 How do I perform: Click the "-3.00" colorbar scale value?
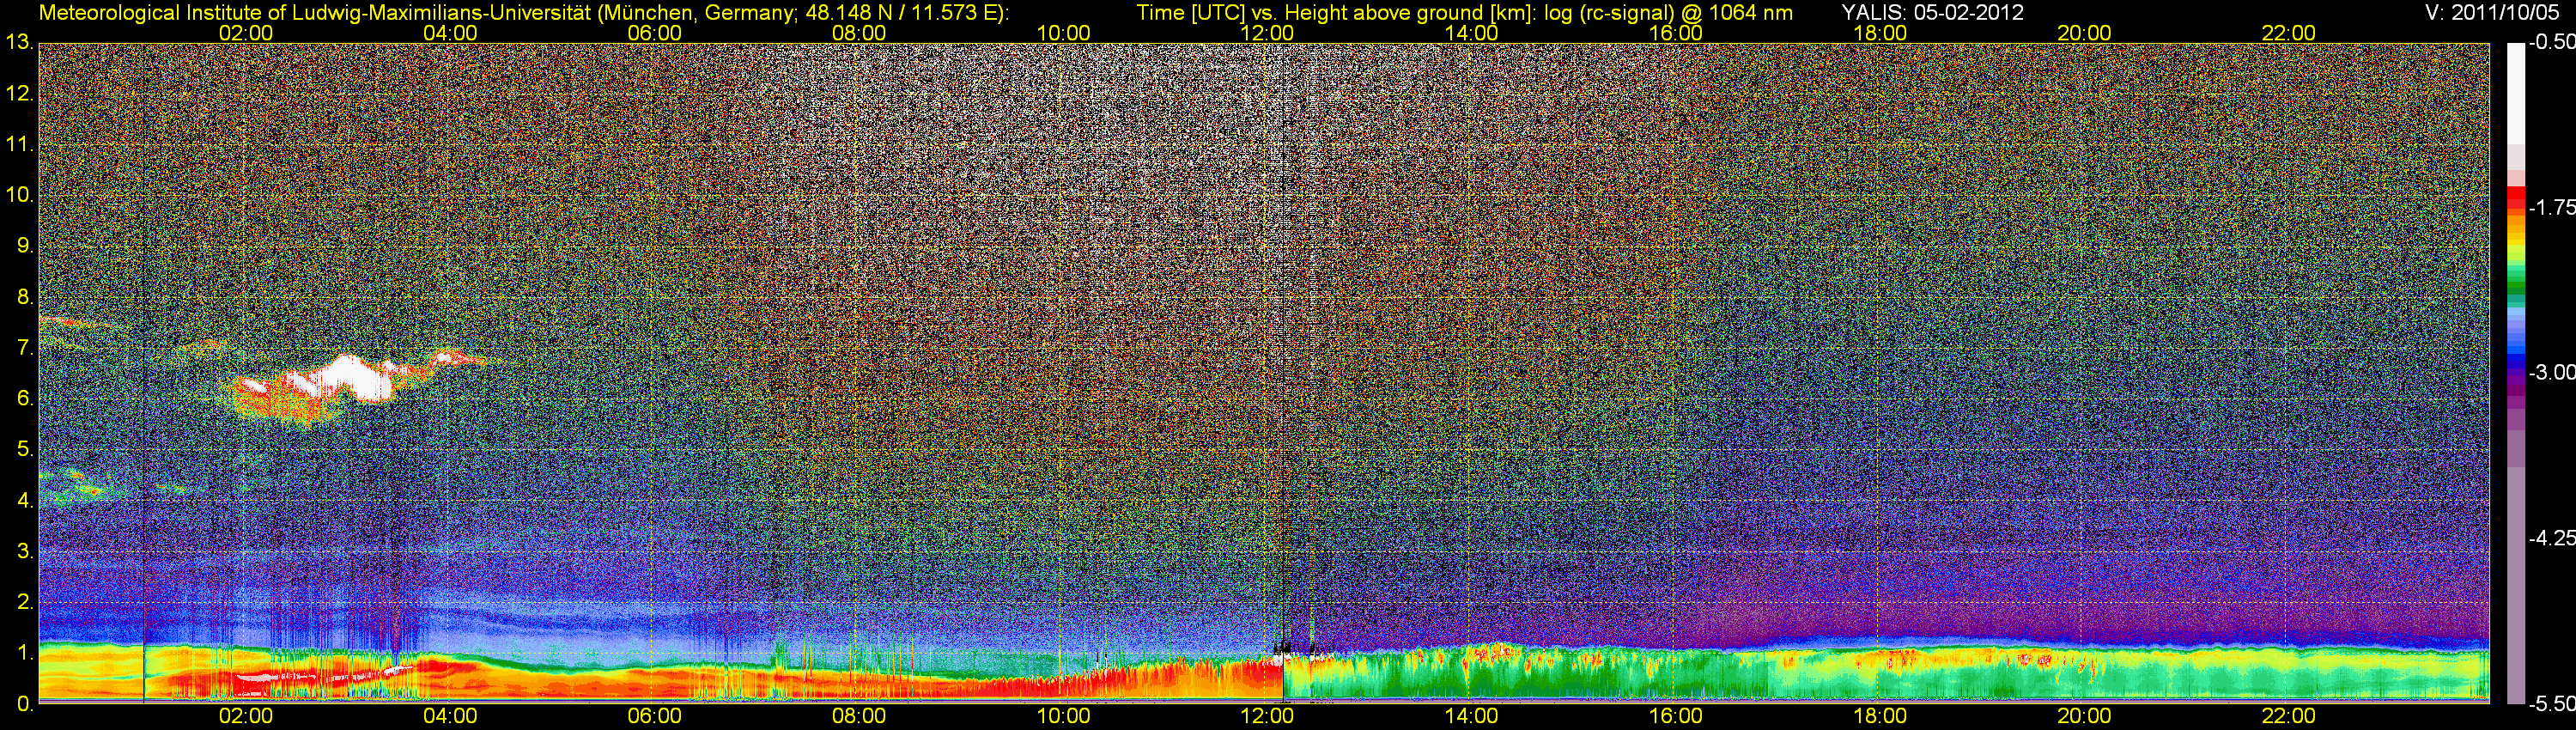pyautogui.click(x=2551, y=372)
